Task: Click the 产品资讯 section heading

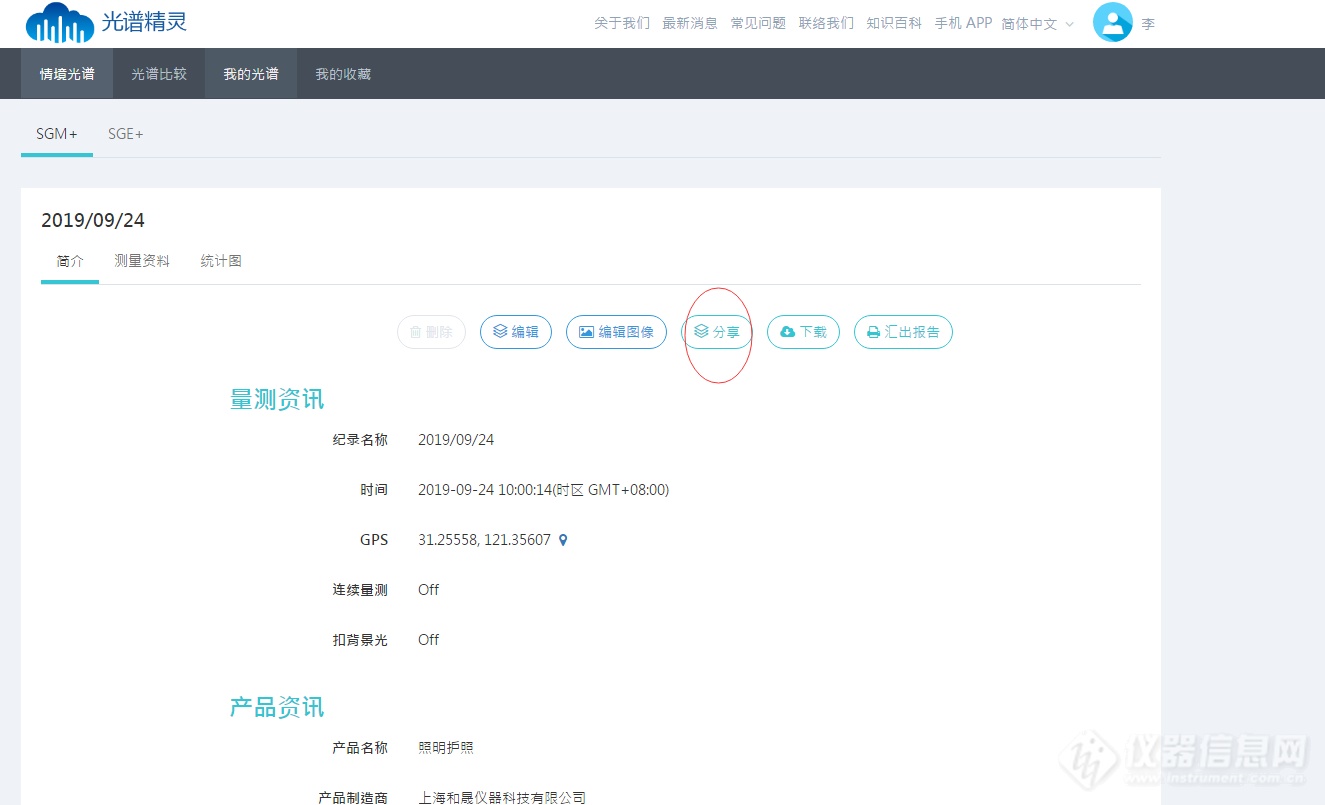Action: point(277,708)
